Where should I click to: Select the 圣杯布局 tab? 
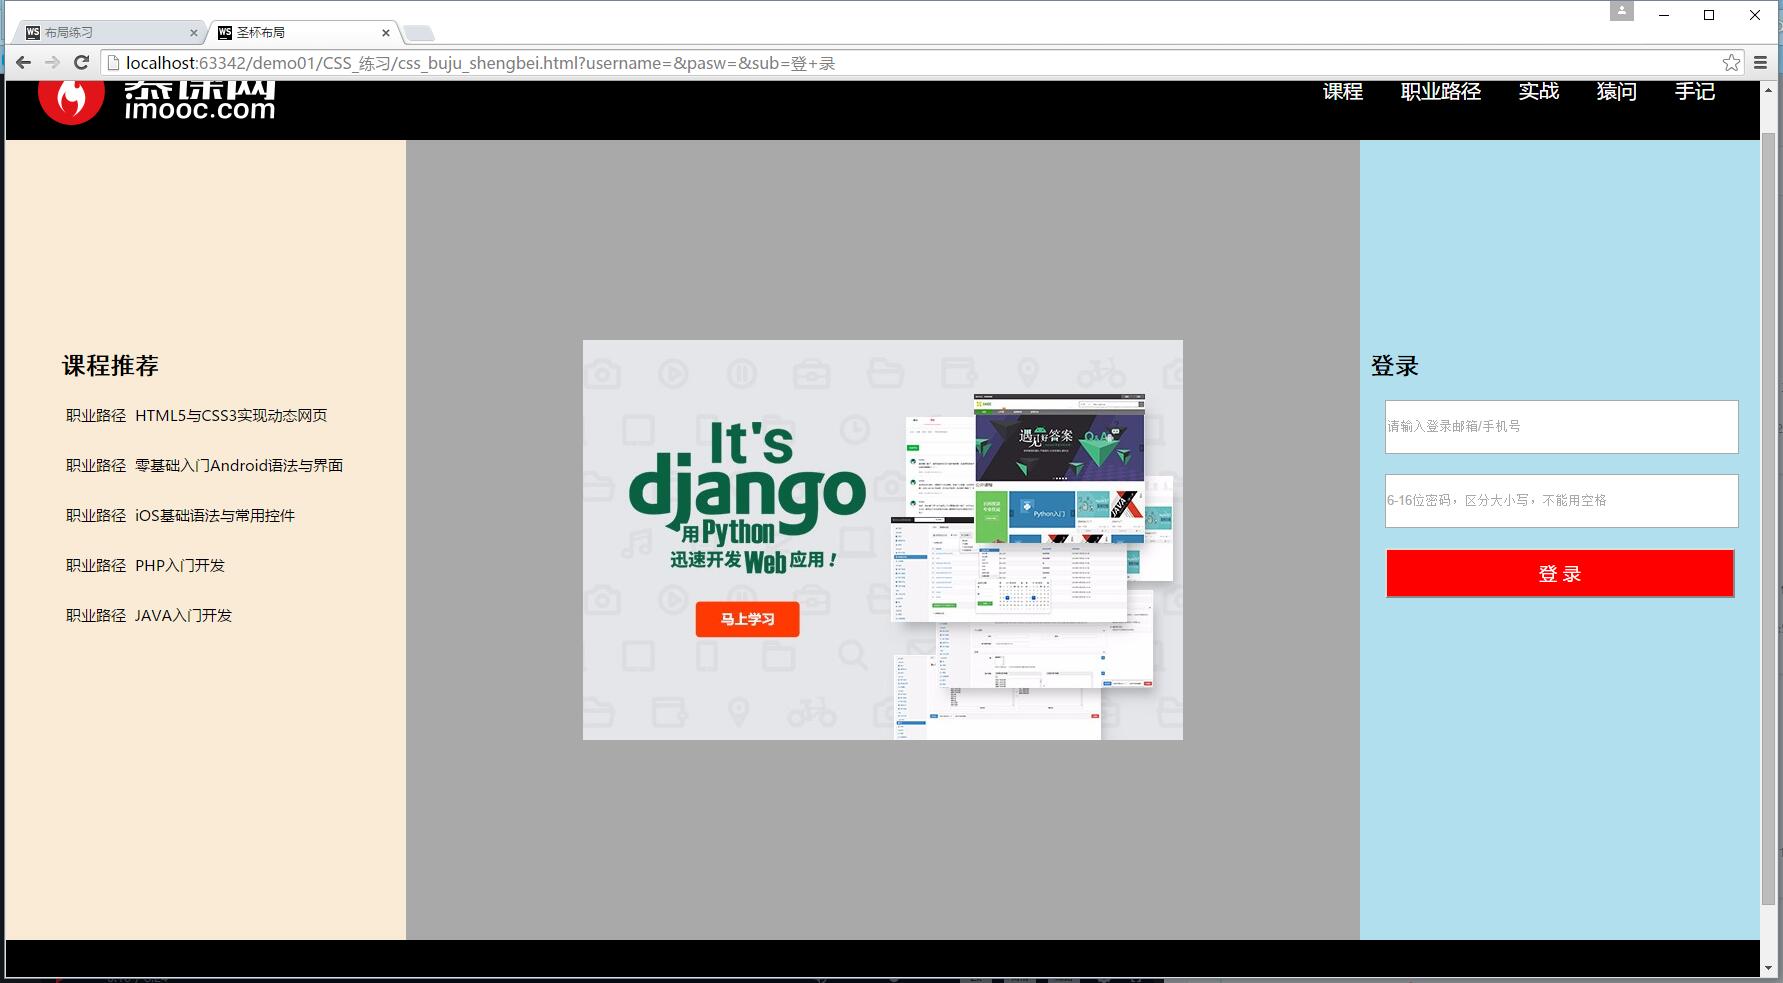304,33
